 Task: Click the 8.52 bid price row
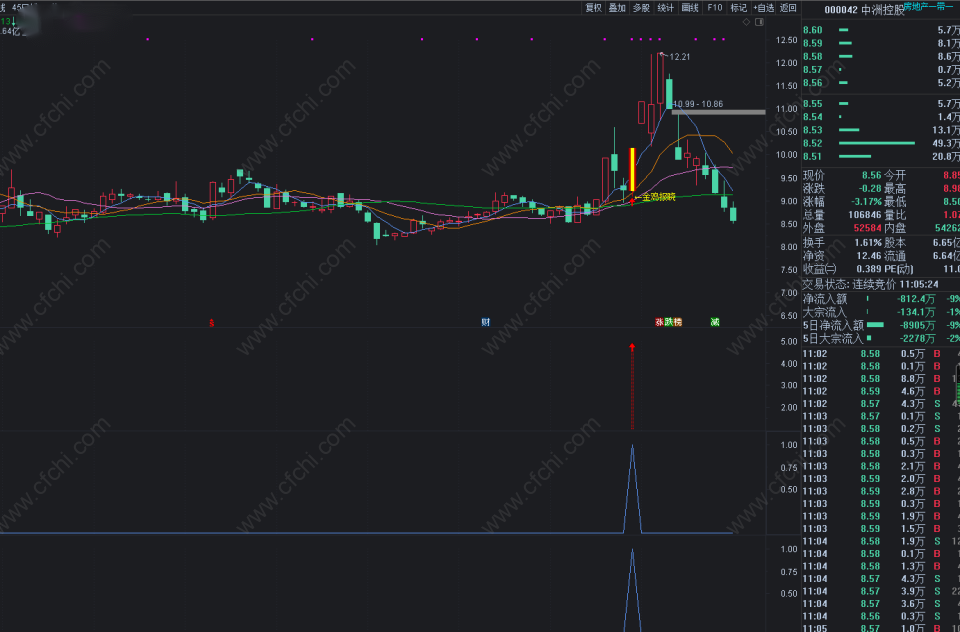[x=881, y=143]
